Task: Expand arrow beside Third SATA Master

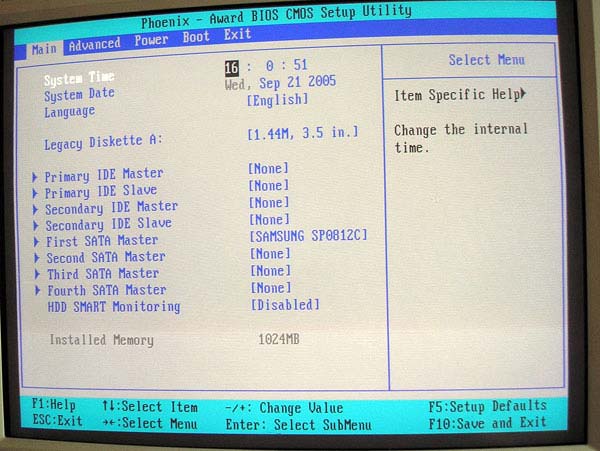Action: [37, 274]
